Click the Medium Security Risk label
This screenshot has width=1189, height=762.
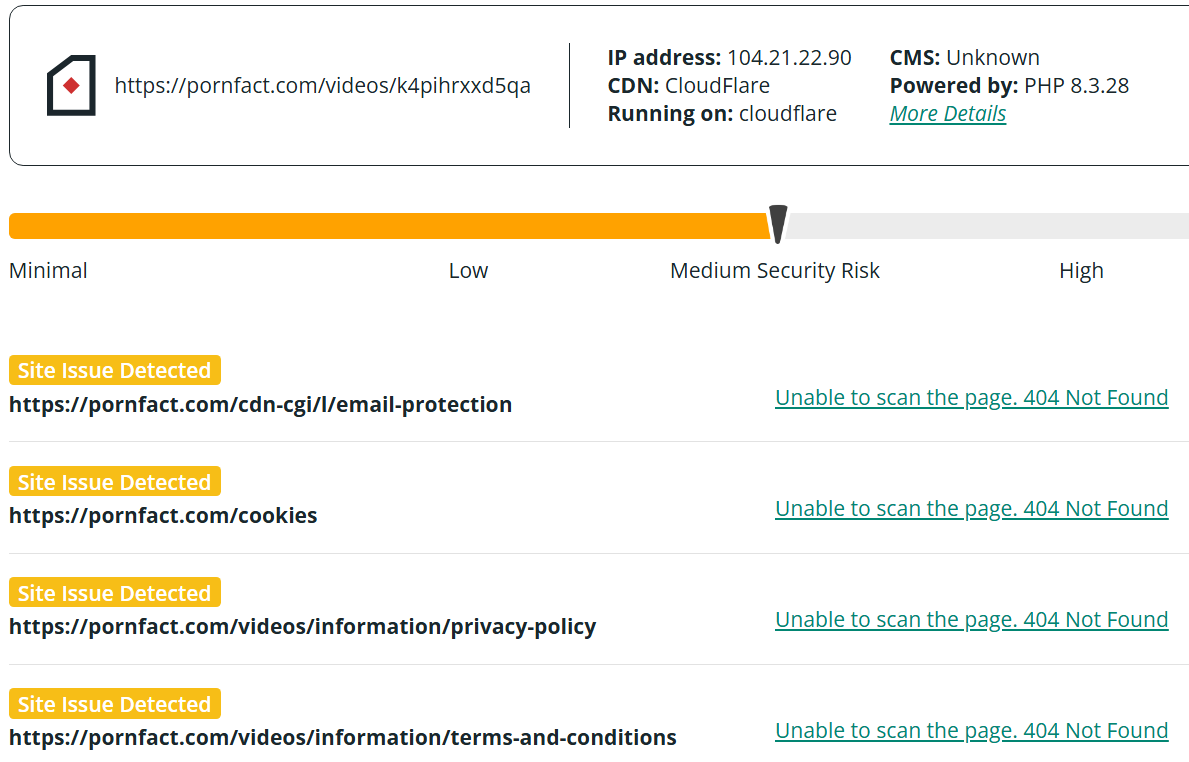click(x=775, y=271)
